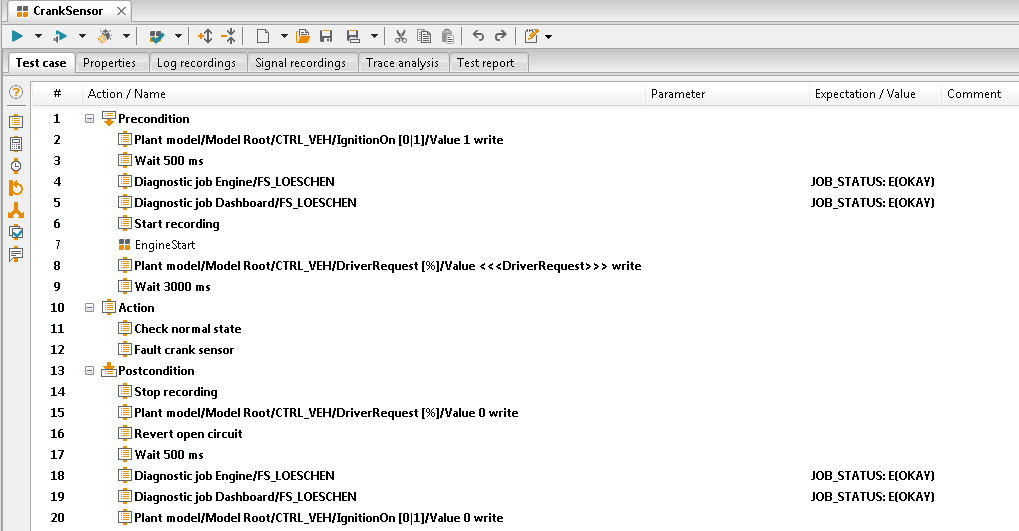This screenshot has width=1019, height=531.
Task: Click the copy icon
Action: pos(424,36)
